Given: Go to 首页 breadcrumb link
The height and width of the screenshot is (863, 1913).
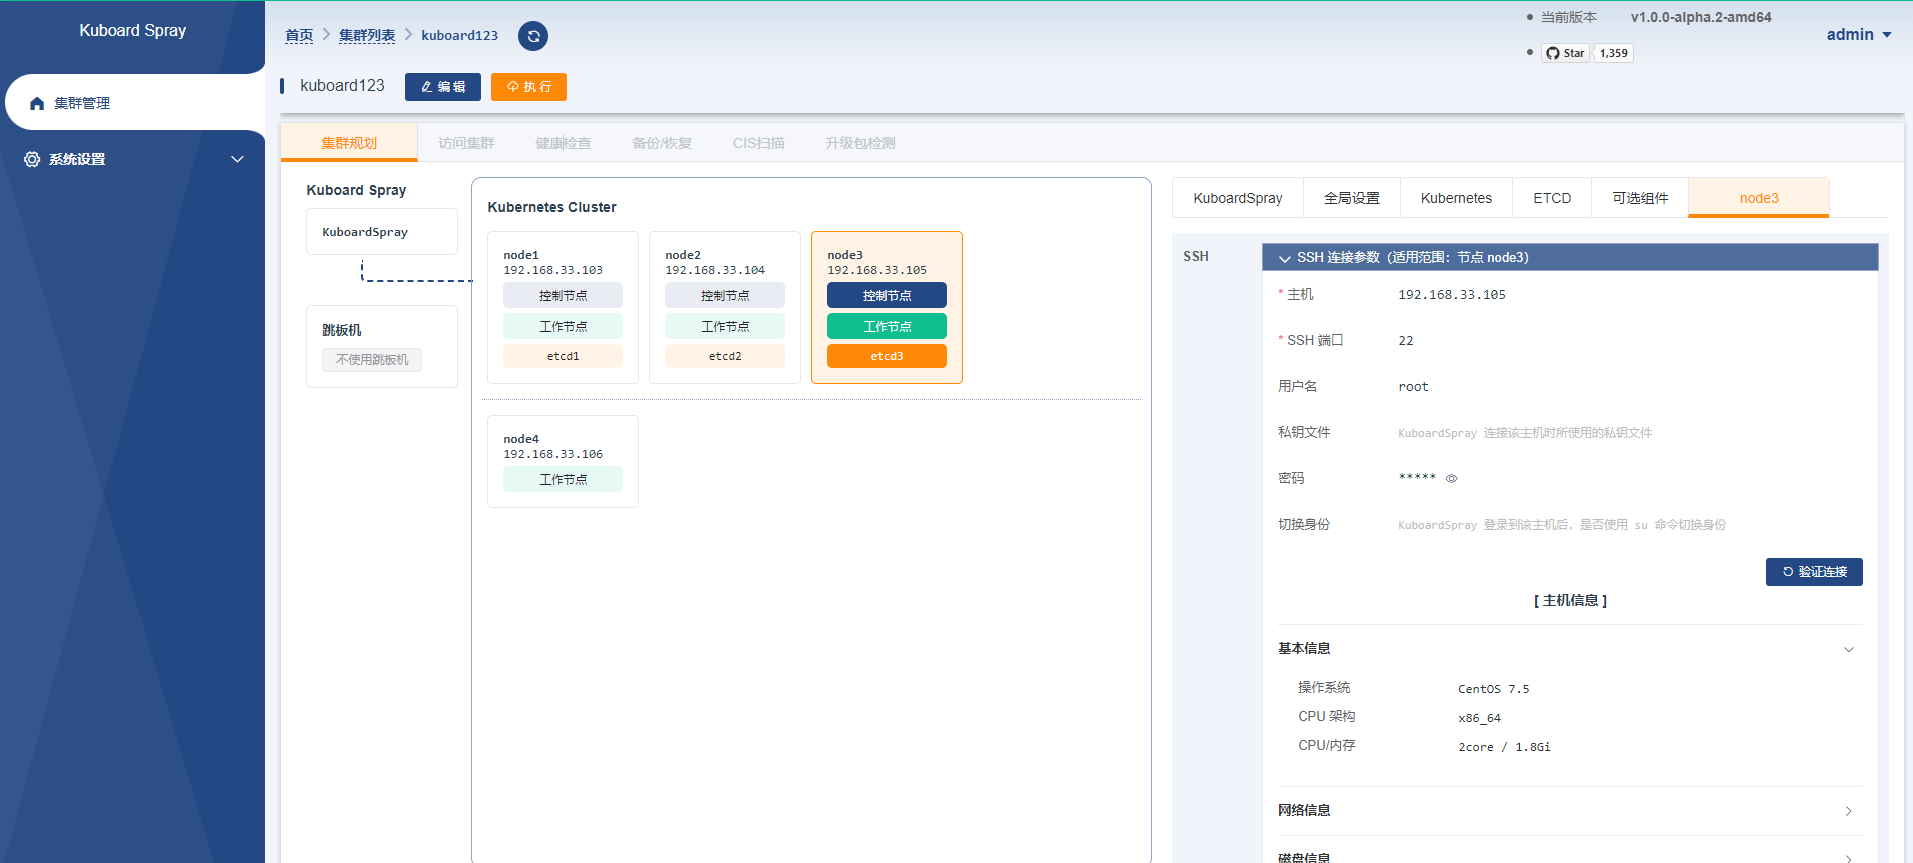Looking at the screenshot, I should click(x=299, y=35).
